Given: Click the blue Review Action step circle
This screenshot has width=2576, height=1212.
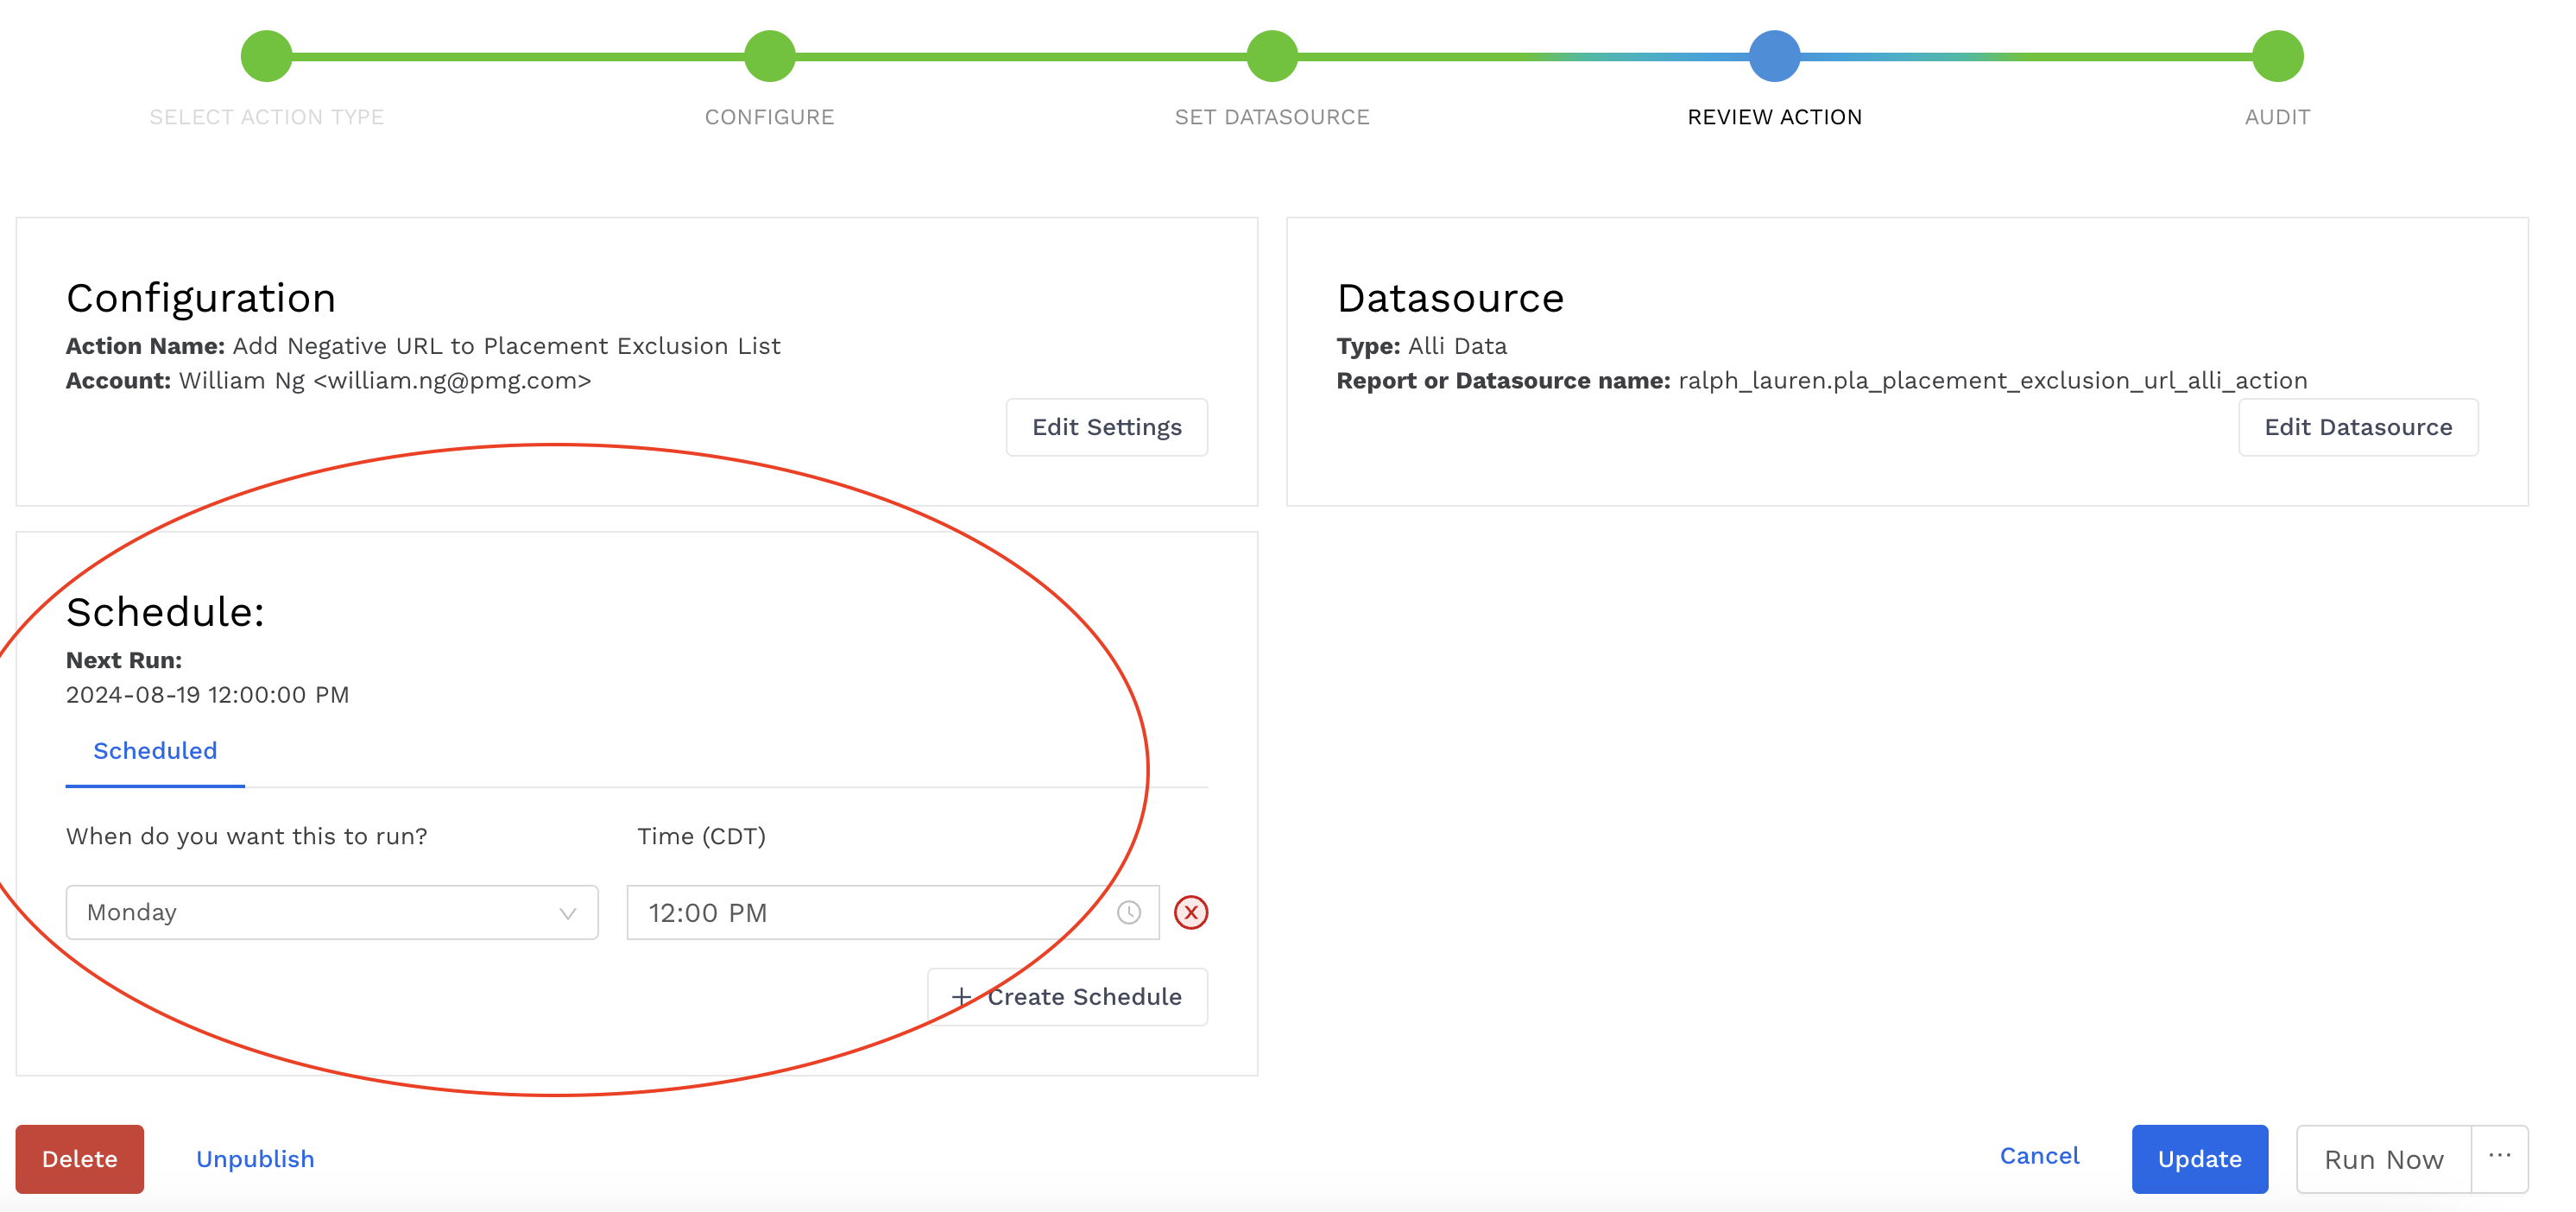Looking at the screenshot, I should point(1774,56).
